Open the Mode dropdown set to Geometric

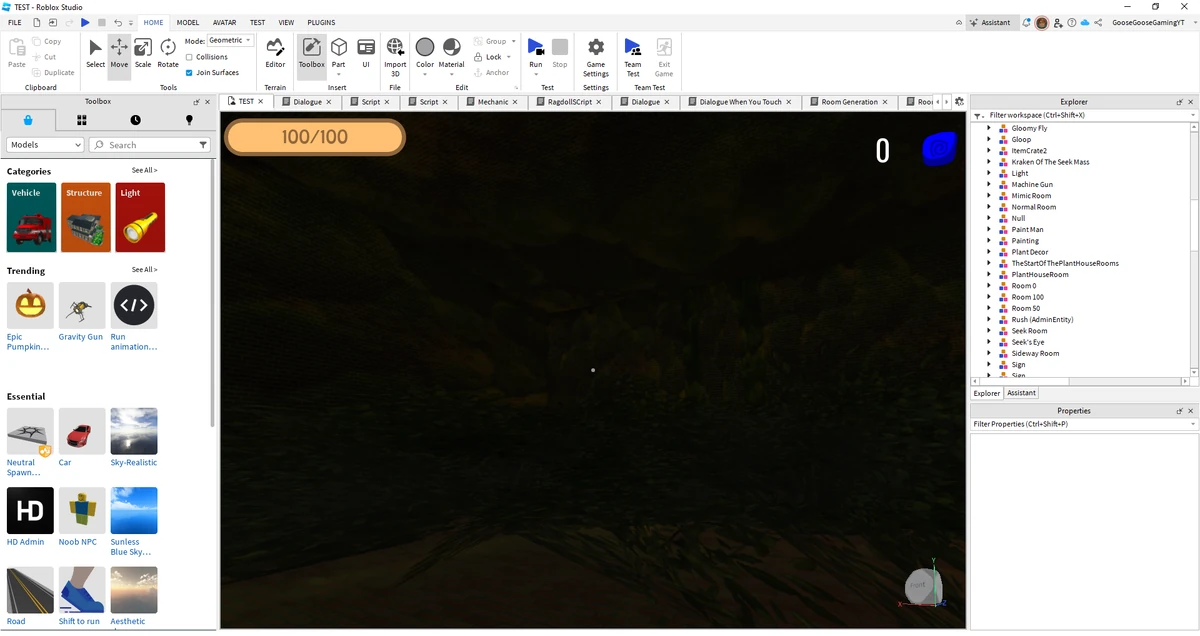pos(230,40)
